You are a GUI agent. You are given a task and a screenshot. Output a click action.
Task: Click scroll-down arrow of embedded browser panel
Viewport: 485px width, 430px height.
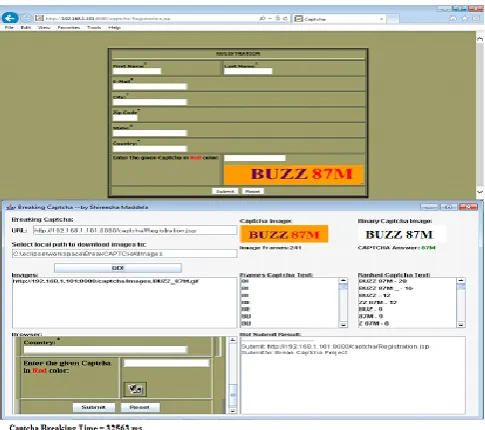click(x=233, y=411)
